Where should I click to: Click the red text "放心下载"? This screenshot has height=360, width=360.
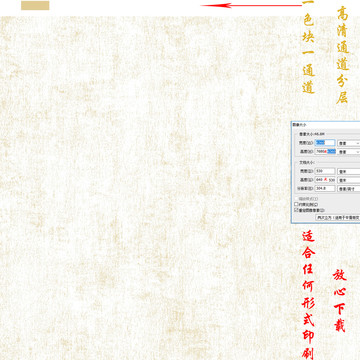click(340, 300)
